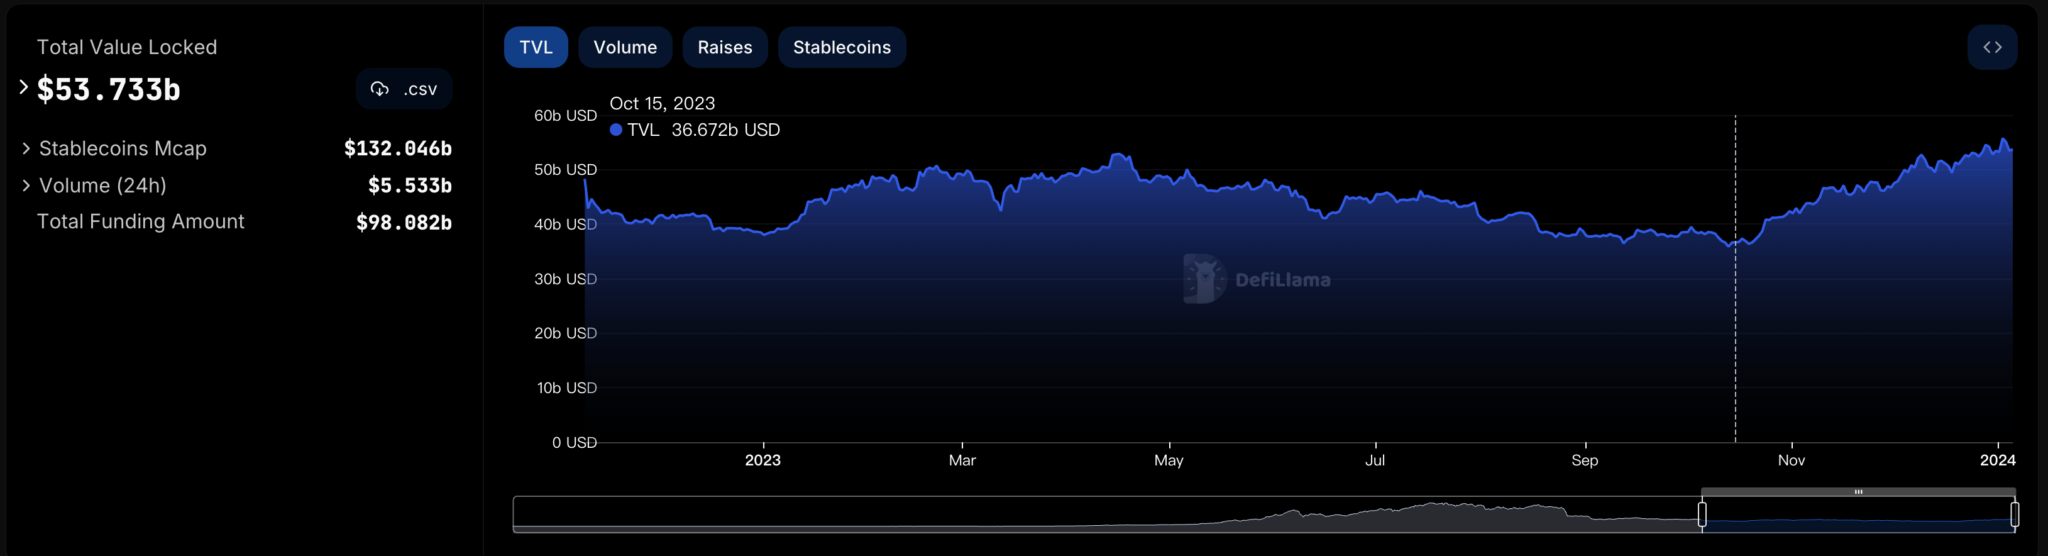This screenshot has width=2048, height=556.
Task: Expand the Total Value Locked chevron
Action: click(24, 88)
